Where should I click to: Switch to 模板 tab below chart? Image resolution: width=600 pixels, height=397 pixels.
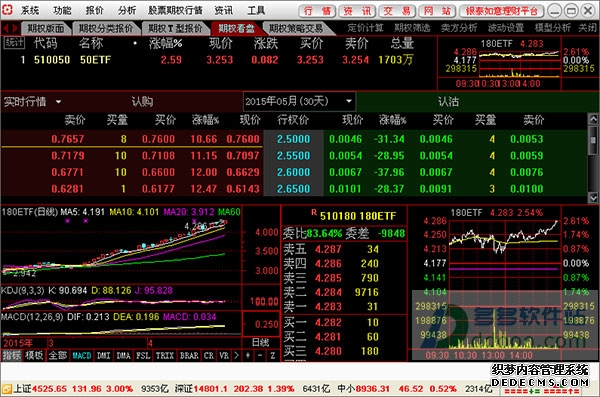(x=34, y=356)
